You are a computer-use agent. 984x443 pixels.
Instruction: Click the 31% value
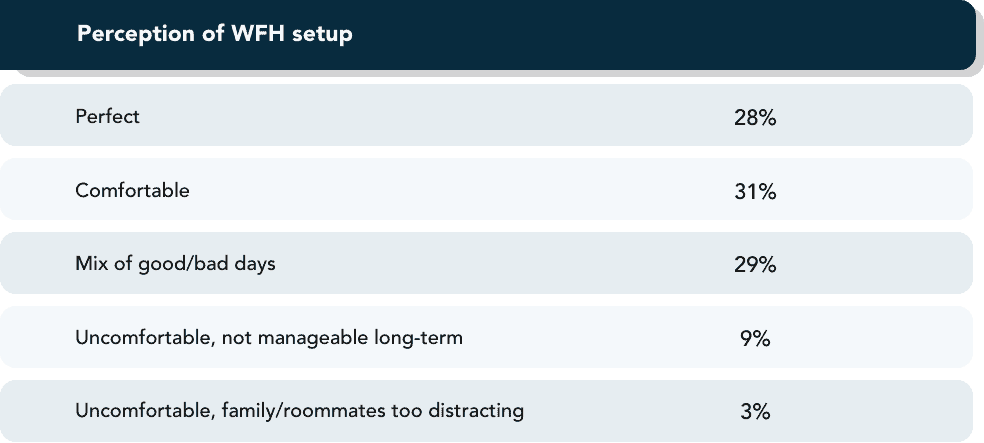click(x=755, y=191)
